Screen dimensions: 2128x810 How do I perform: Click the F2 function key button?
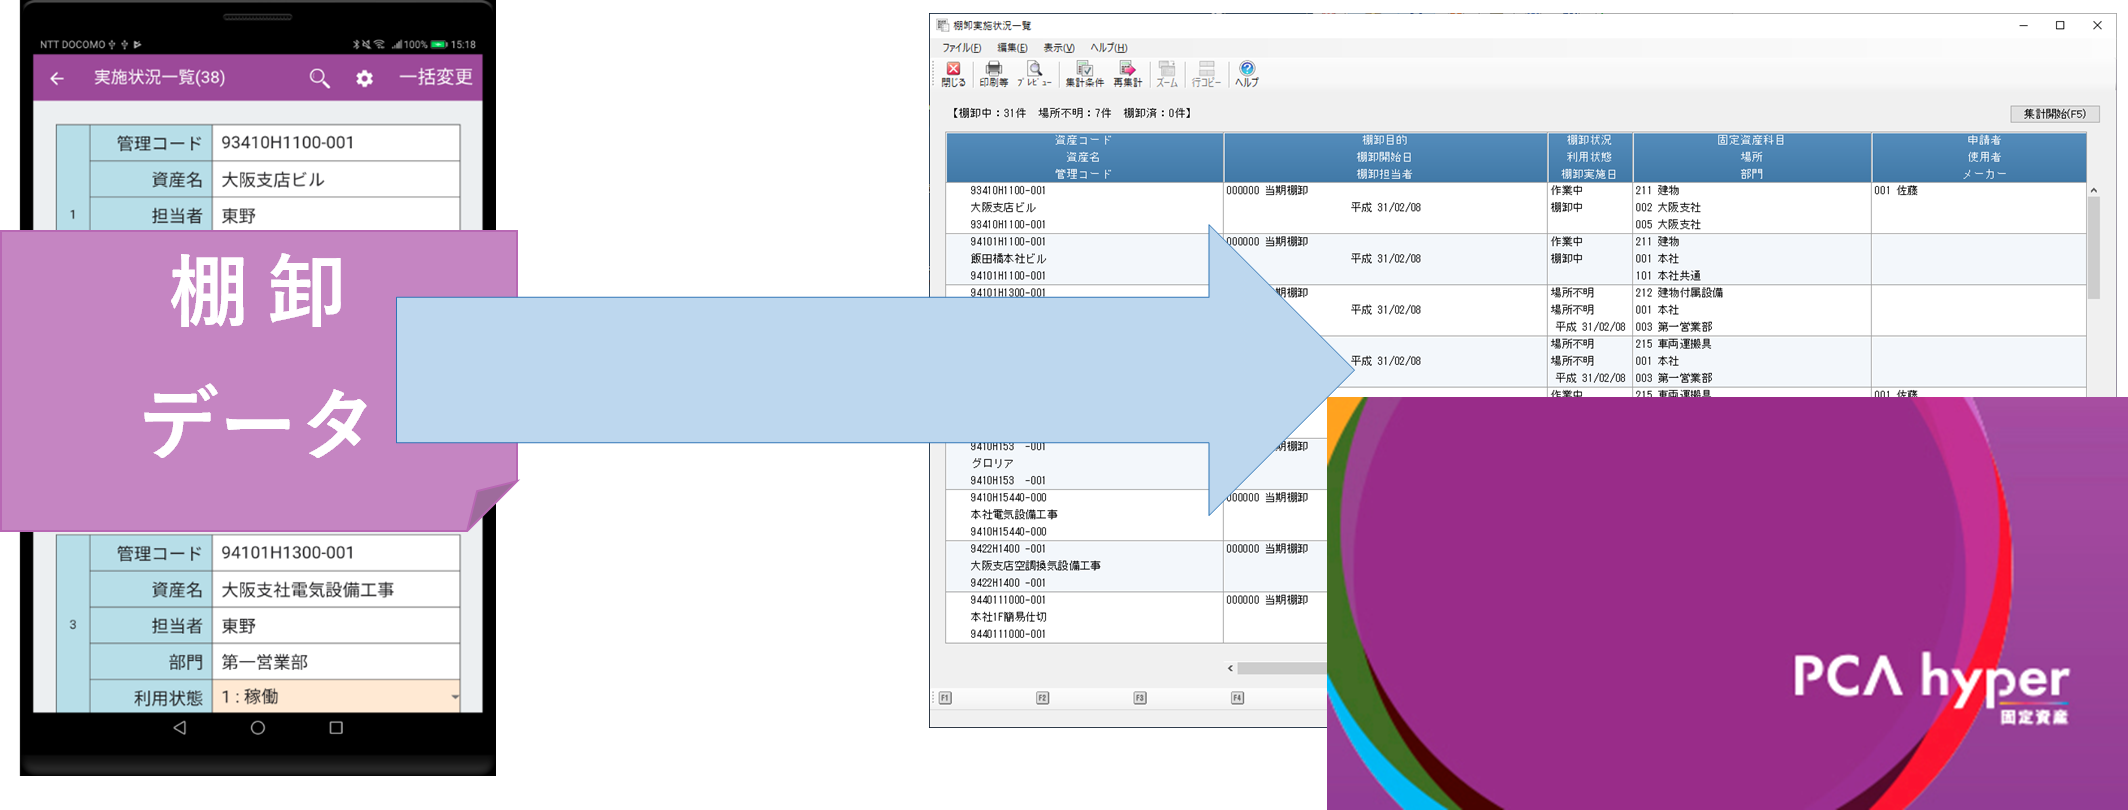(x=1042, y=698)
